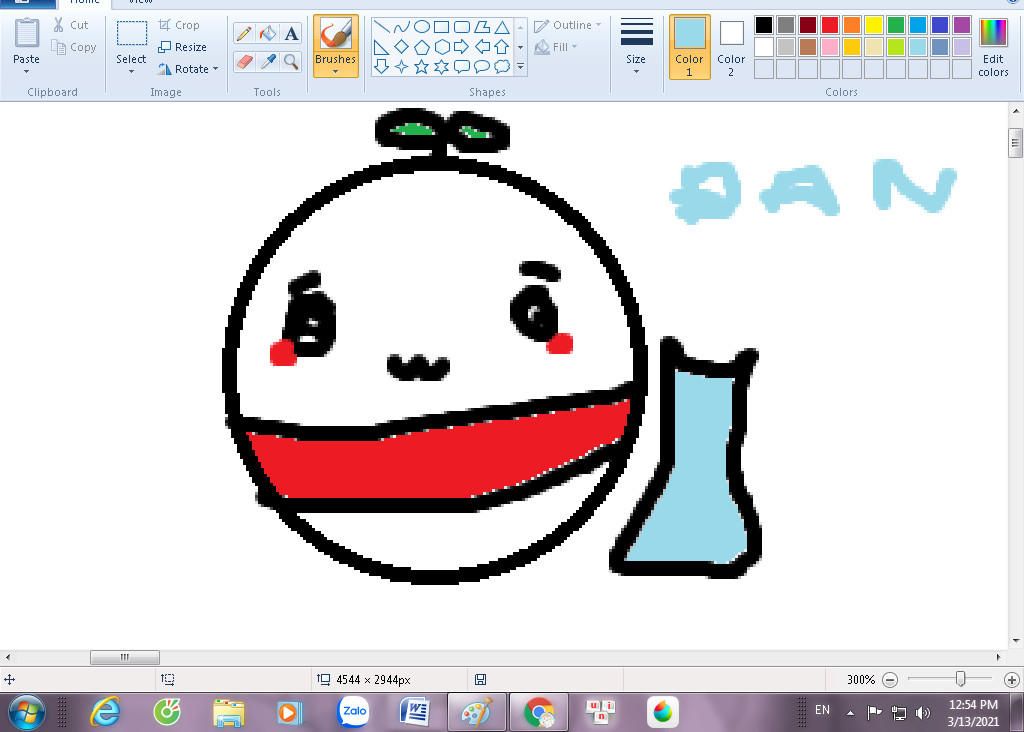Pick the yellow color swatch
Screen dimensions: 1024x732
tap(874, 25)
